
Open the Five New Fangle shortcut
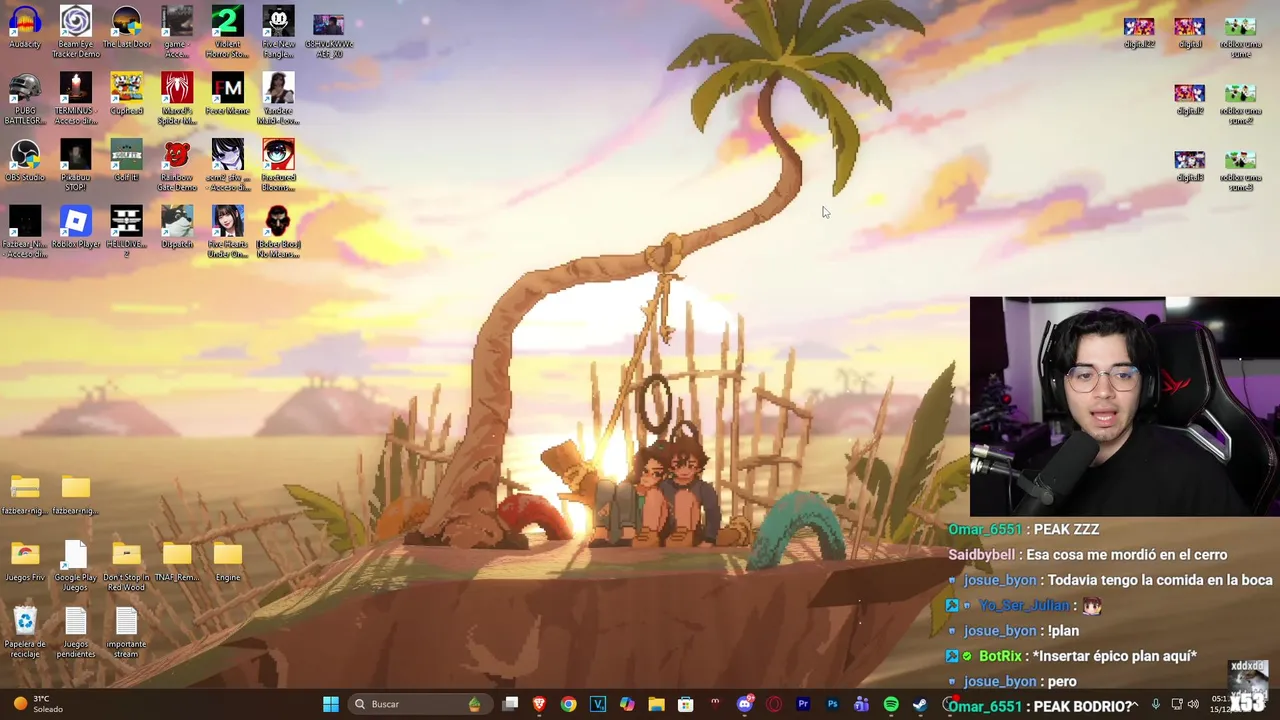[x=278, y=32]
